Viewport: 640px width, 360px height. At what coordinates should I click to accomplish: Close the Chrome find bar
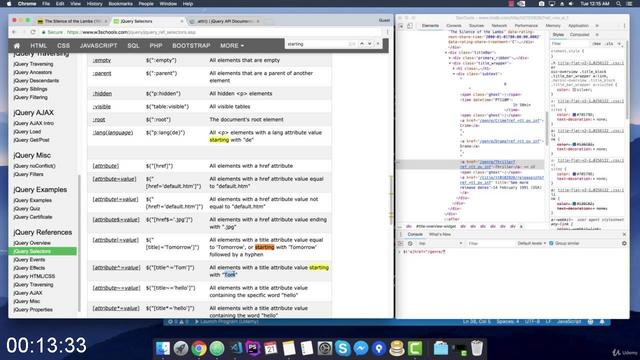pos(378,44)
